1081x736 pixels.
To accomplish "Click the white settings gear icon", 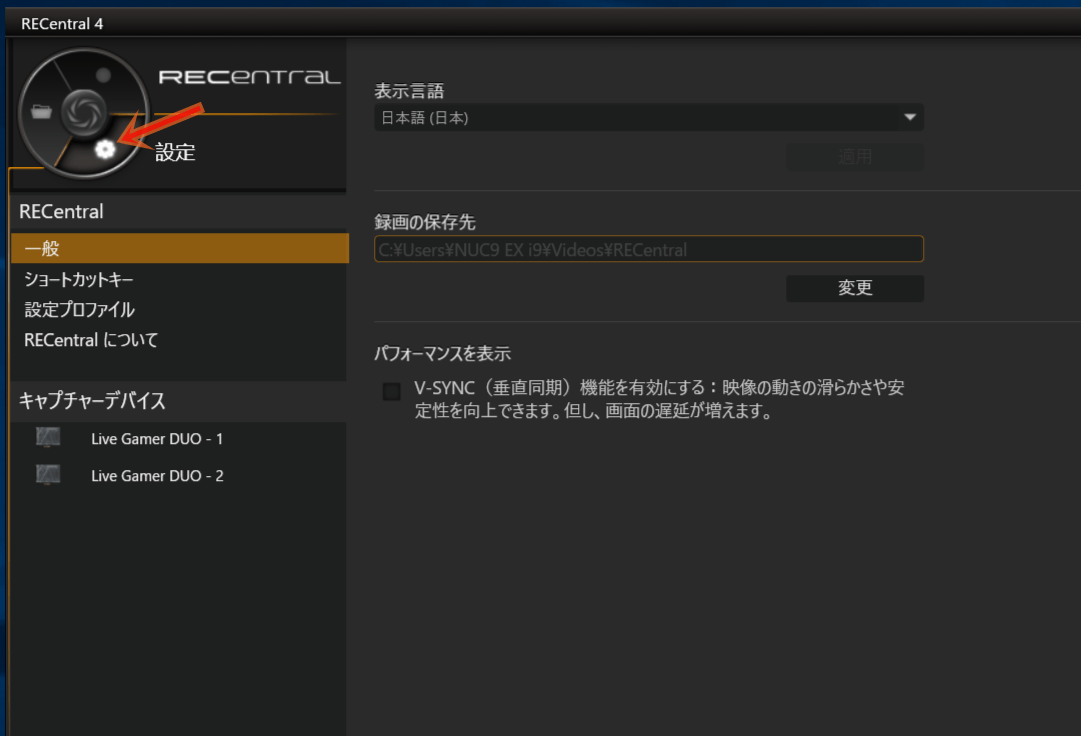I will coord(105,148).
